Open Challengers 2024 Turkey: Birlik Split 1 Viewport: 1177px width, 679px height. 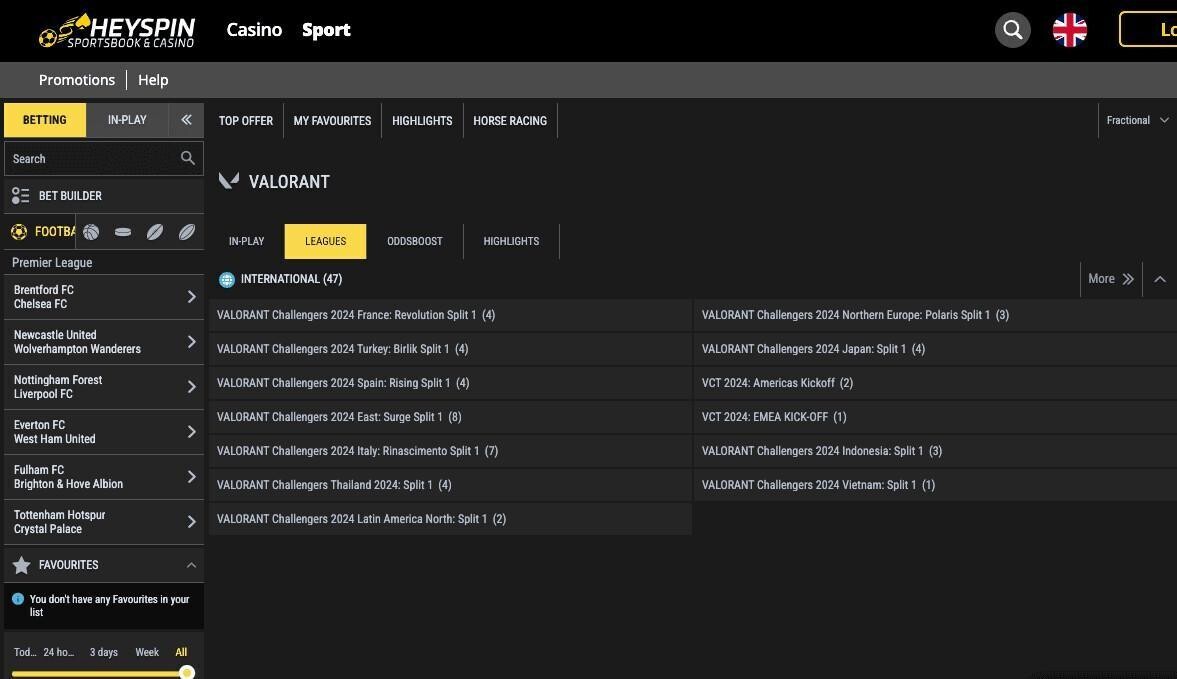[x=450, y=349]
